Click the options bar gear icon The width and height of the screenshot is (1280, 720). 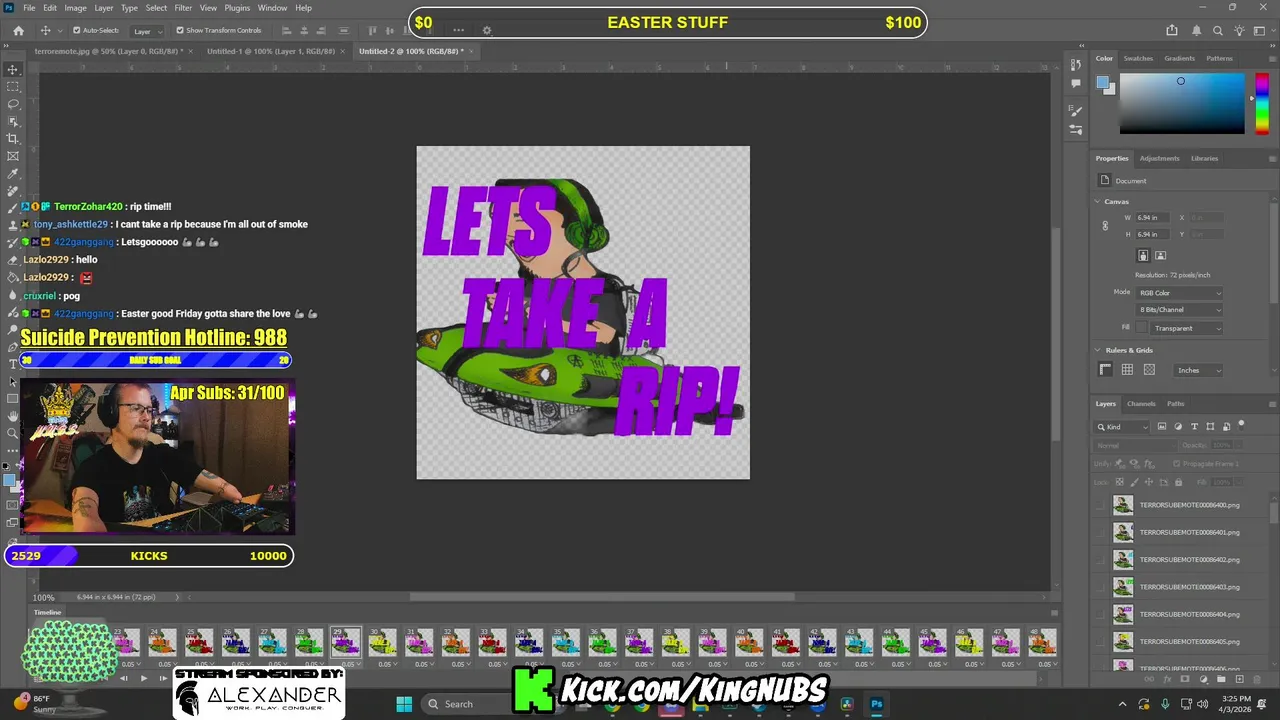[487, 31]
